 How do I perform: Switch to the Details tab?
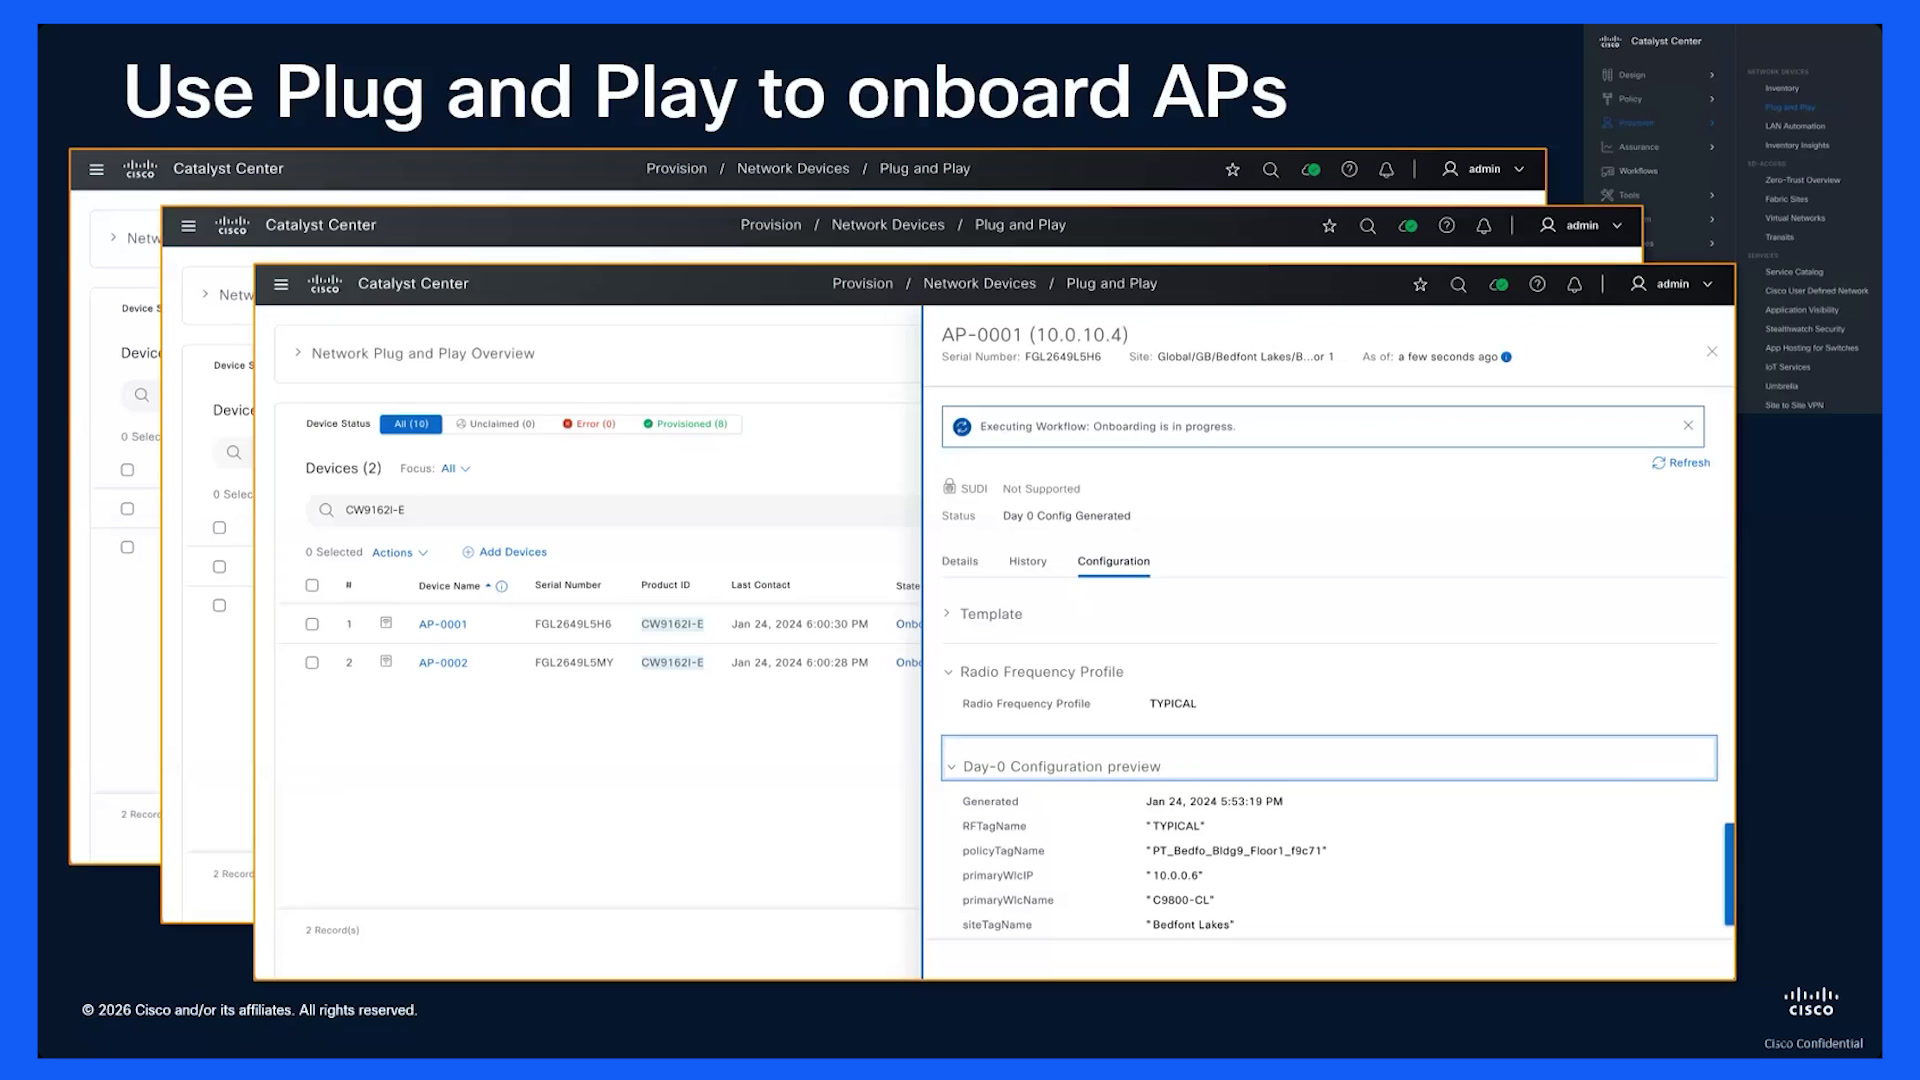coord(960,561)
